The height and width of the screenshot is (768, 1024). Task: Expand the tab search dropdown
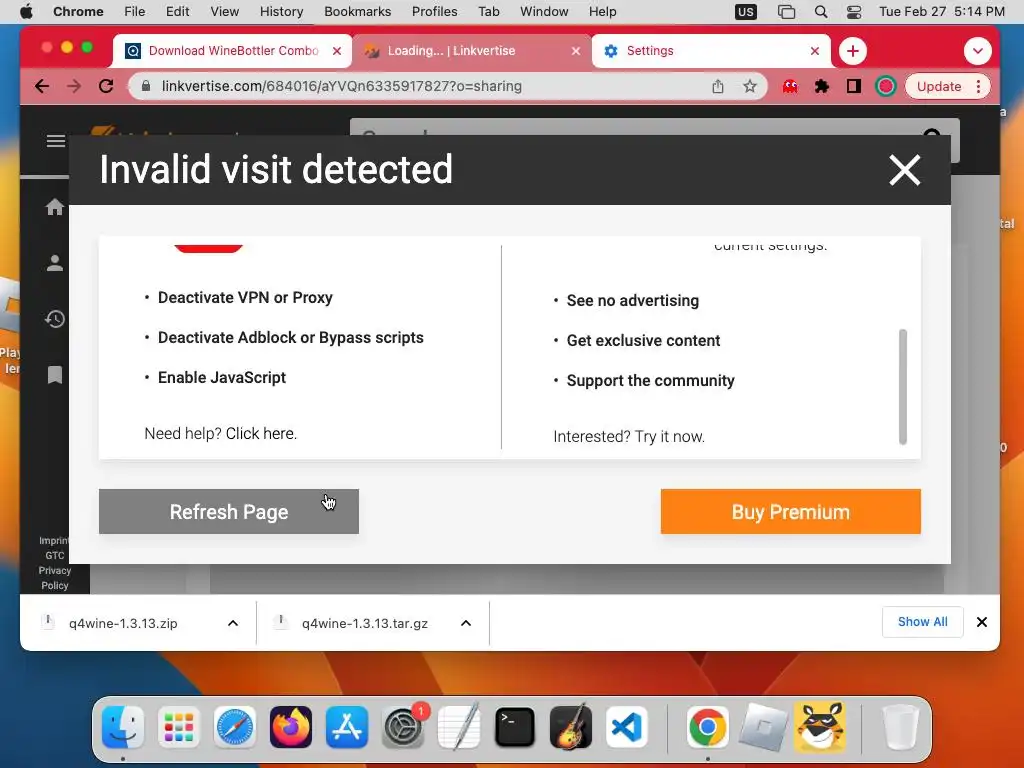[x=978, y=51]
